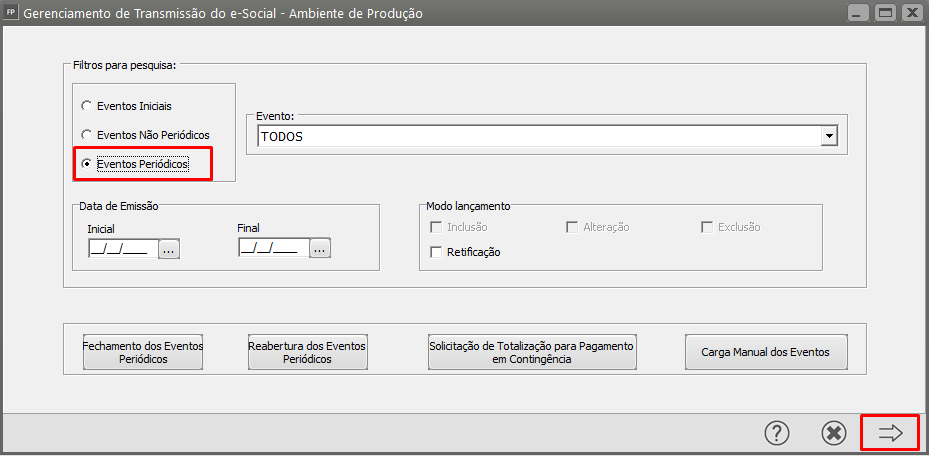Expand the Evento dropdown arrow
Screen dimensions: 929x456
click(828, 136)
